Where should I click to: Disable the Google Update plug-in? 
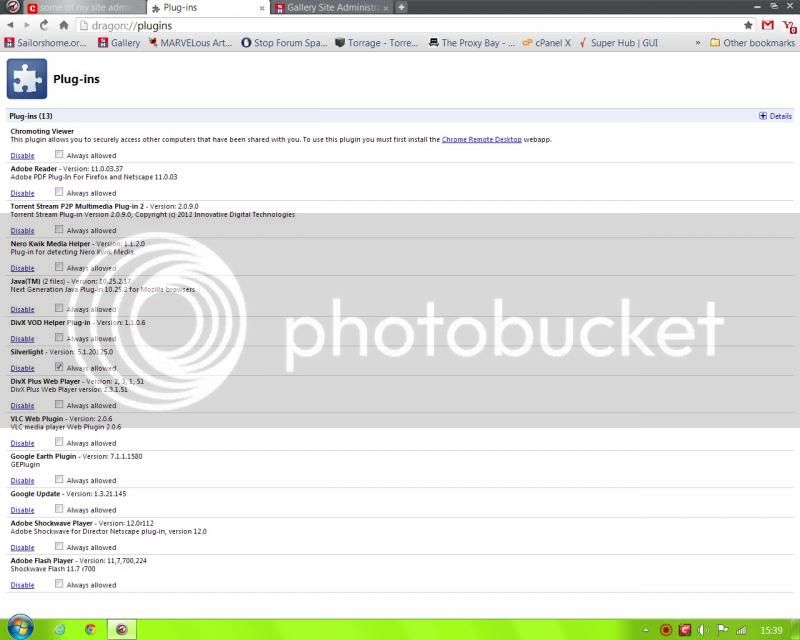[22, 510]
